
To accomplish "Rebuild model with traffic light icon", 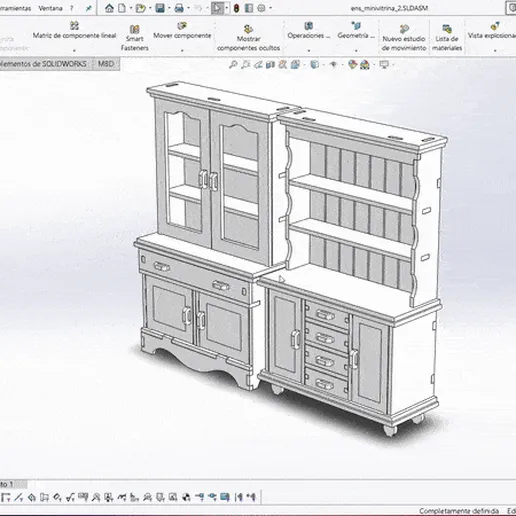I will point(236,8).
